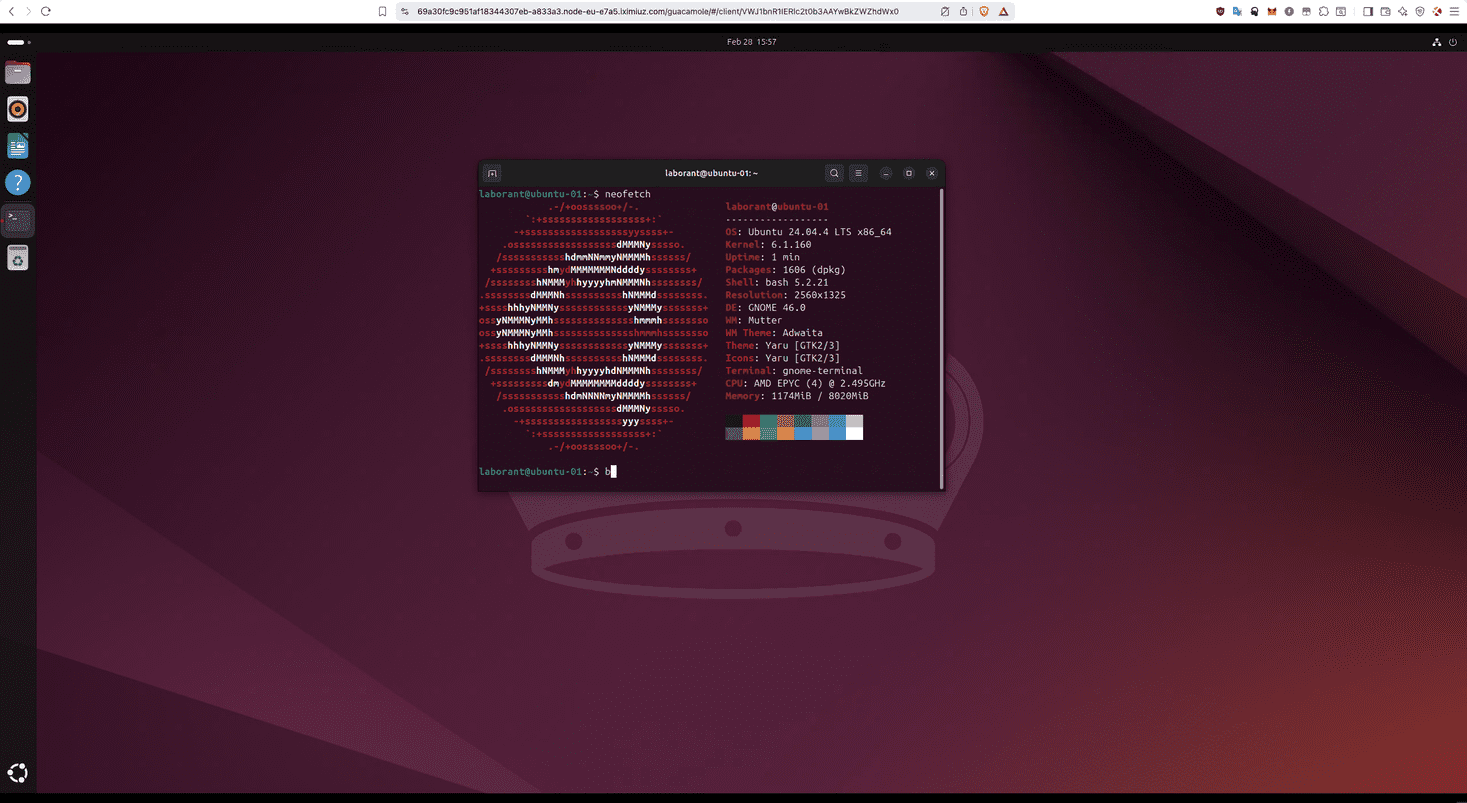Open the terminal hamburger menu

(858, 173)
